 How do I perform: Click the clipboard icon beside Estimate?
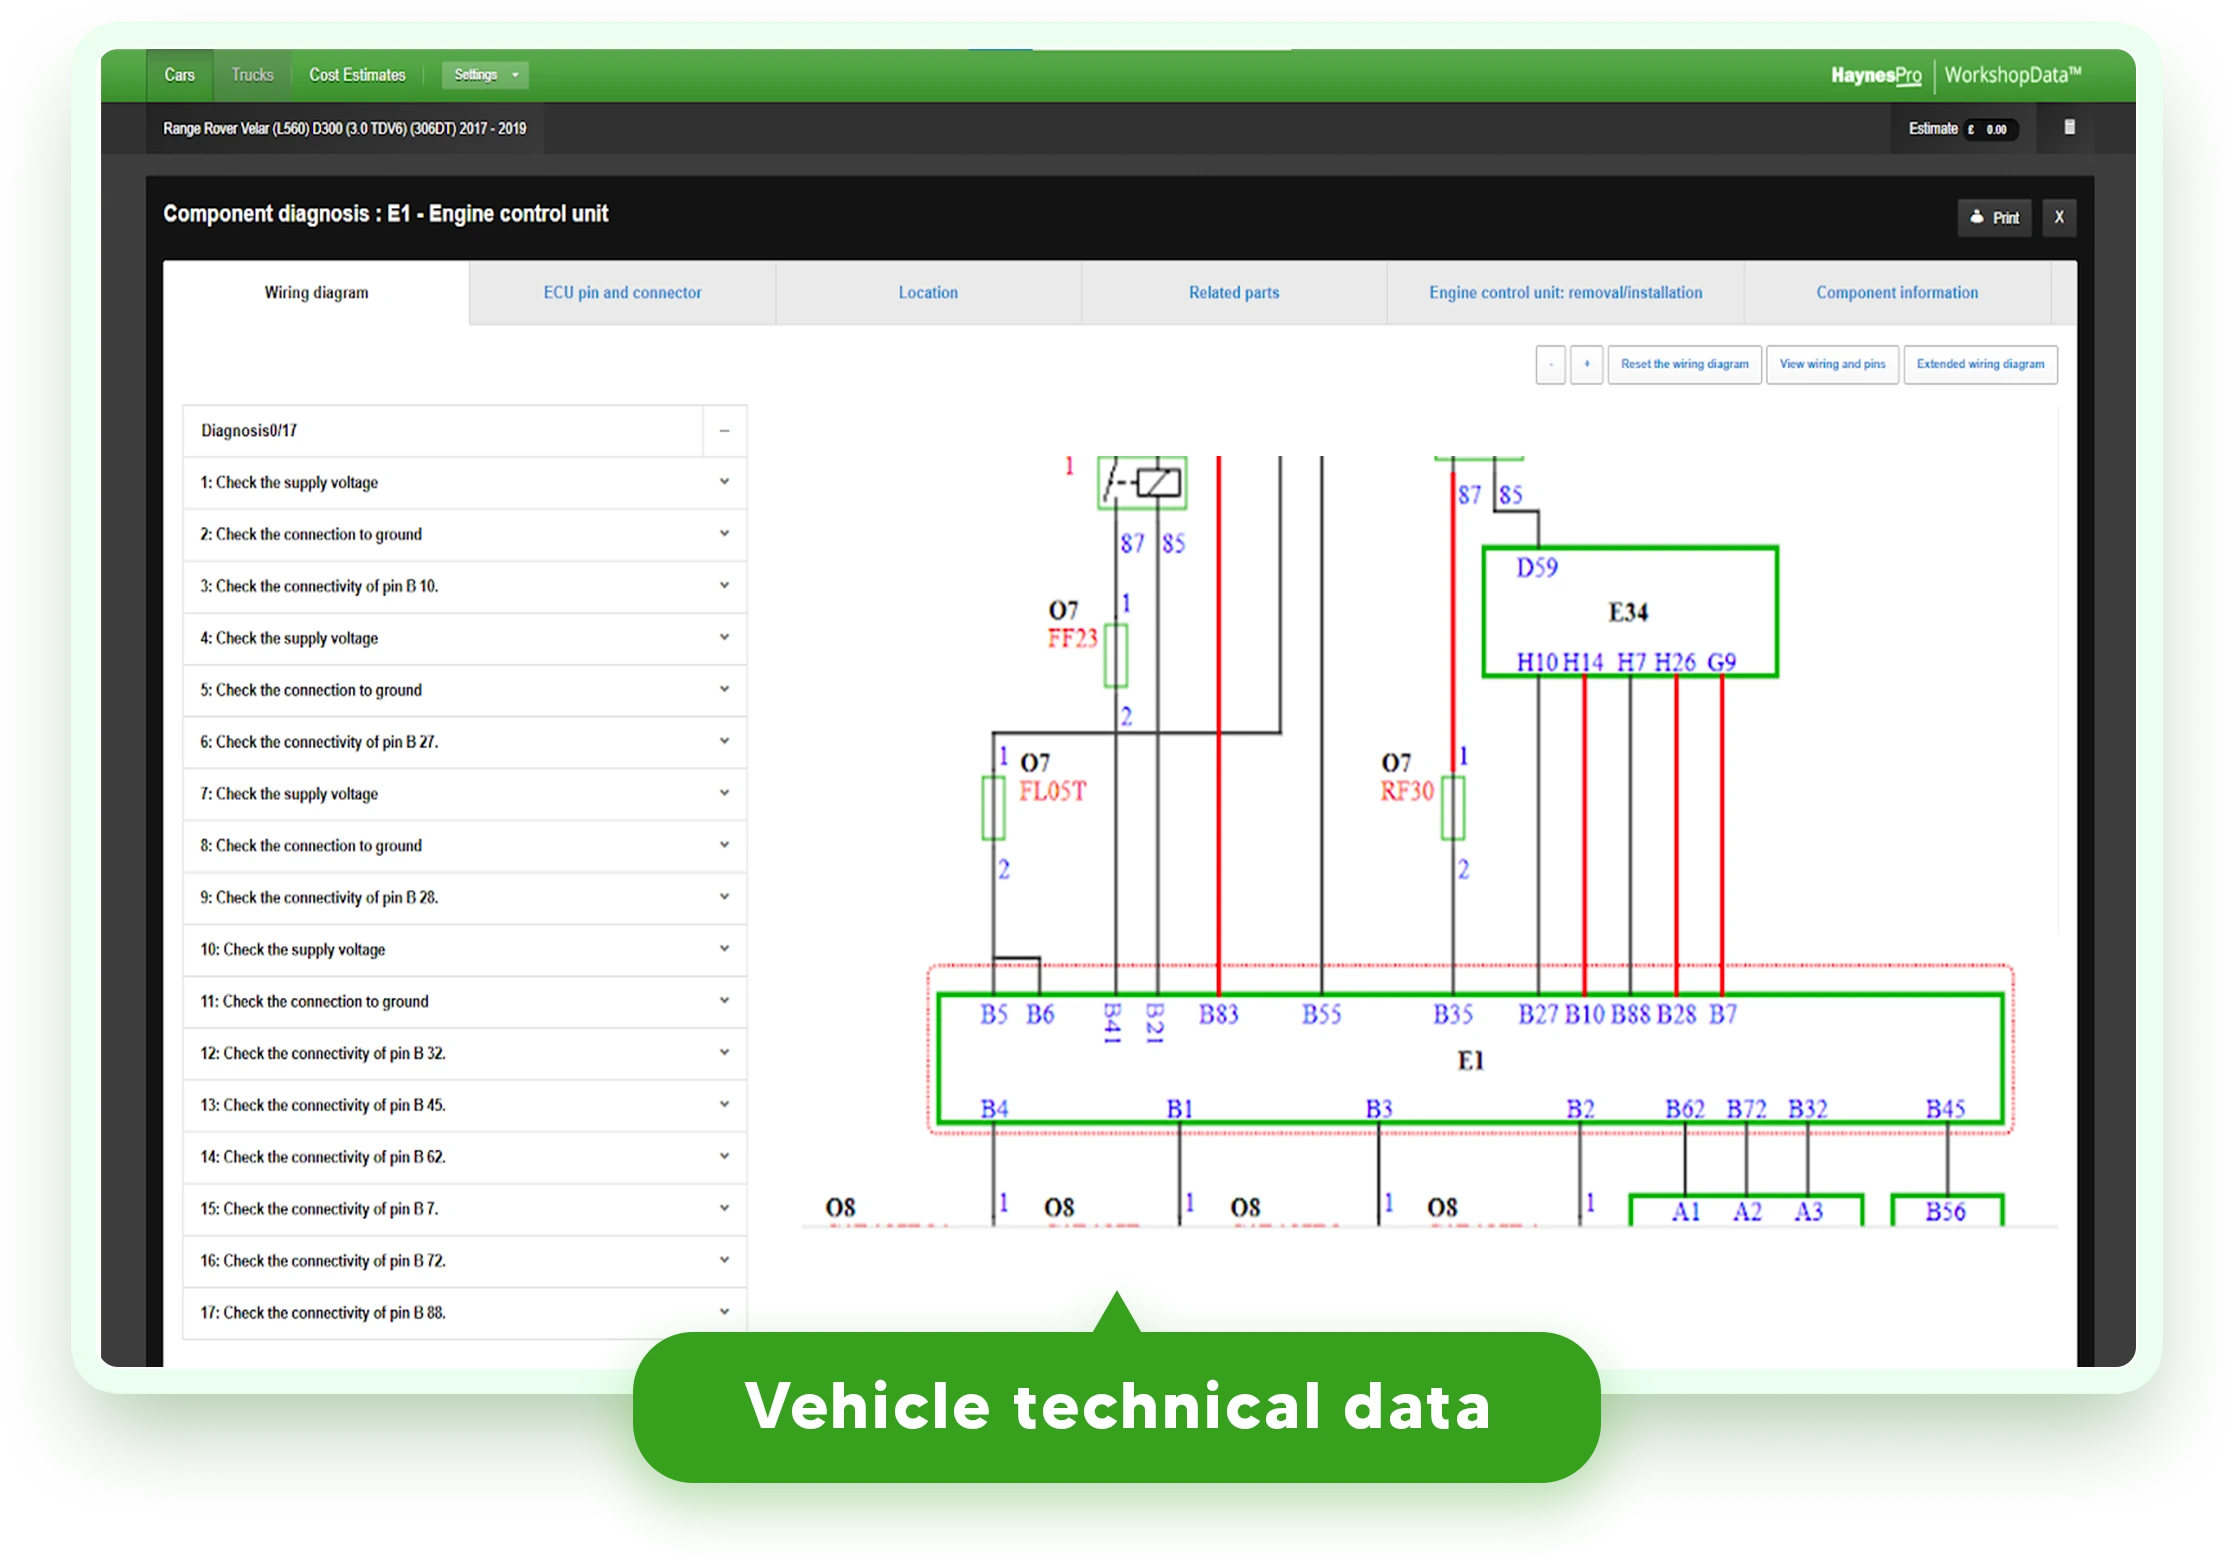(2069, 127)
